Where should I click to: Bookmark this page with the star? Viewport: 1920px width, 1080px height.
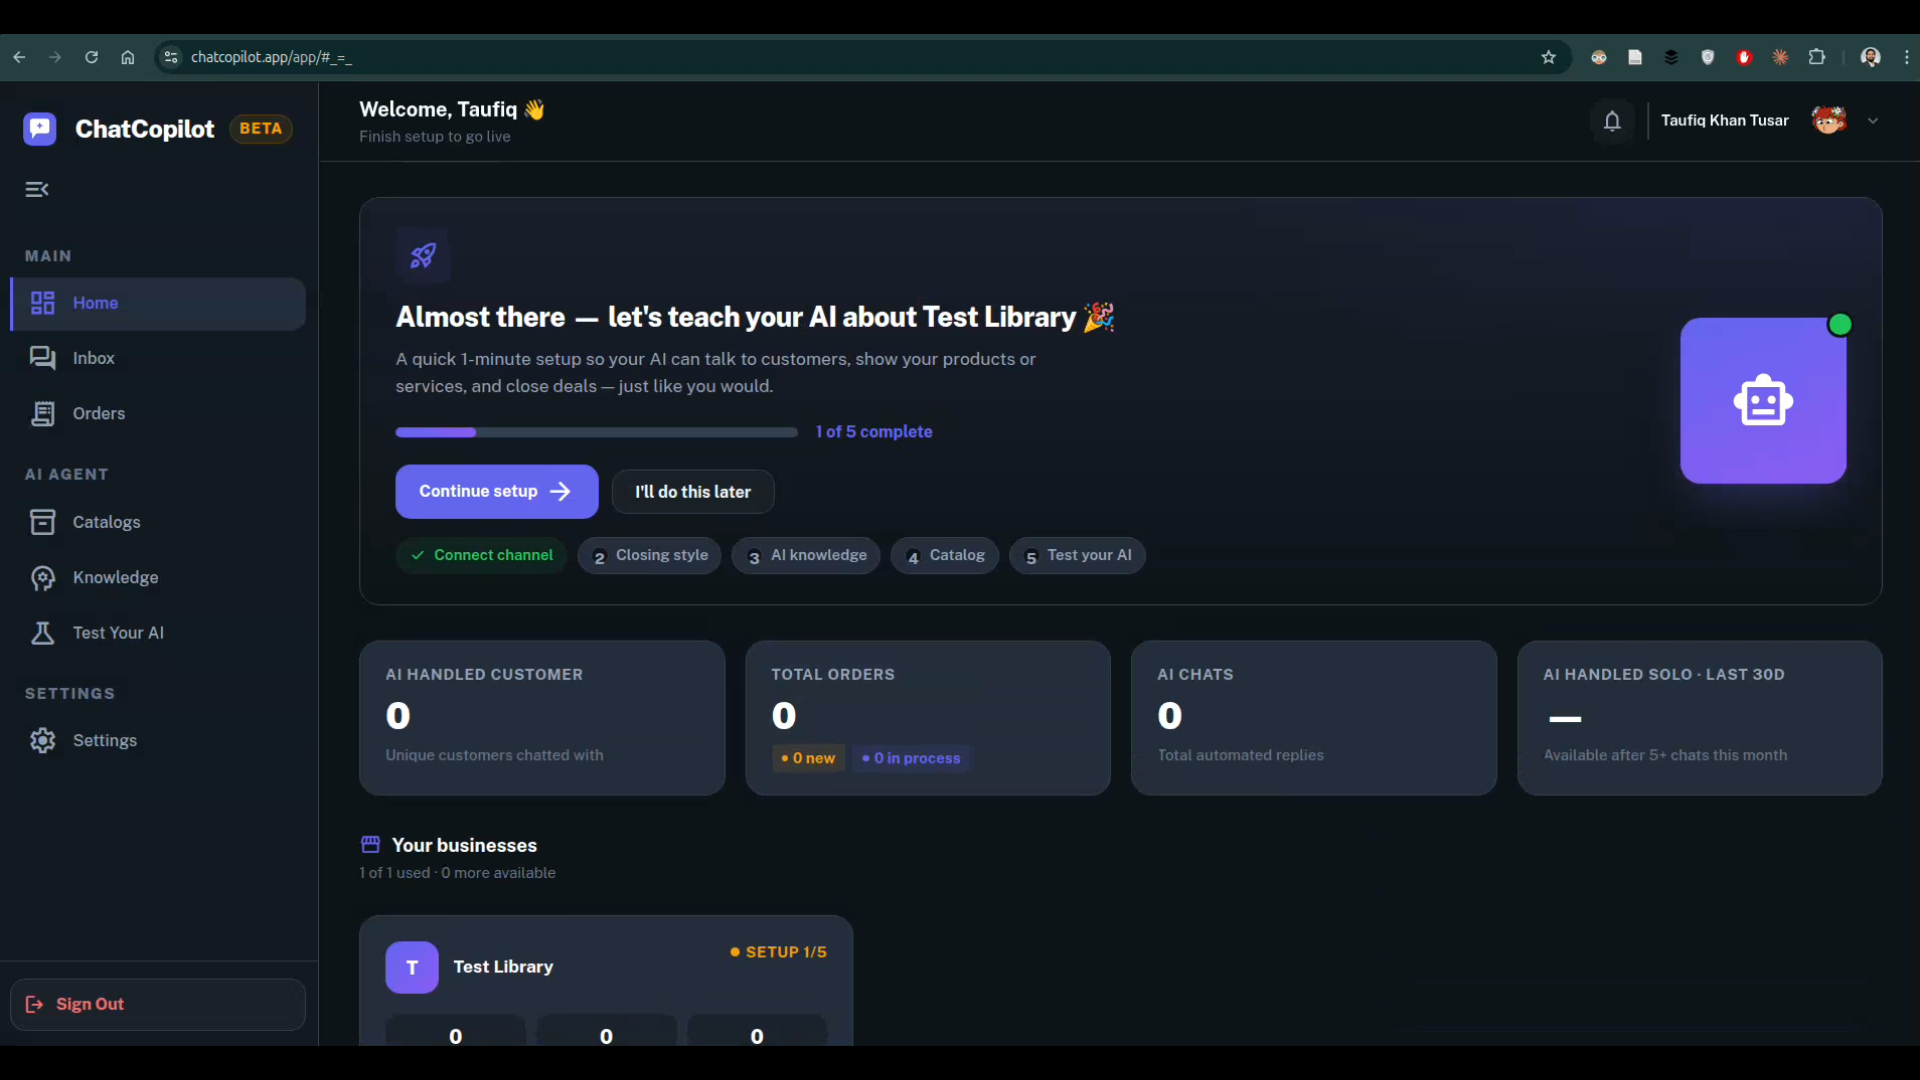pos(1549,57)
